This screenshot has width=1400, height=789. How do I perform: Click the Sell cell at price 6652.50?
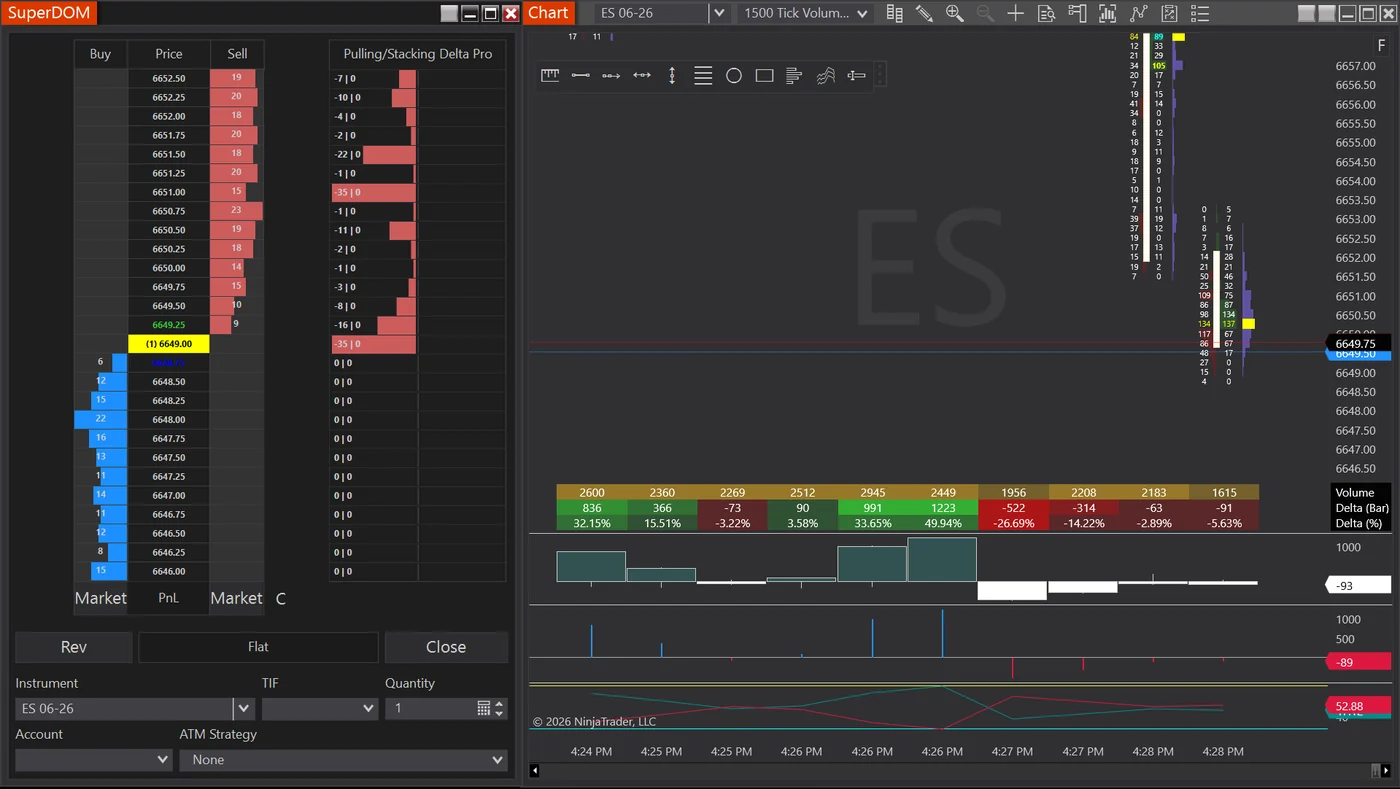pyautogui.click(x=237, y=78)
